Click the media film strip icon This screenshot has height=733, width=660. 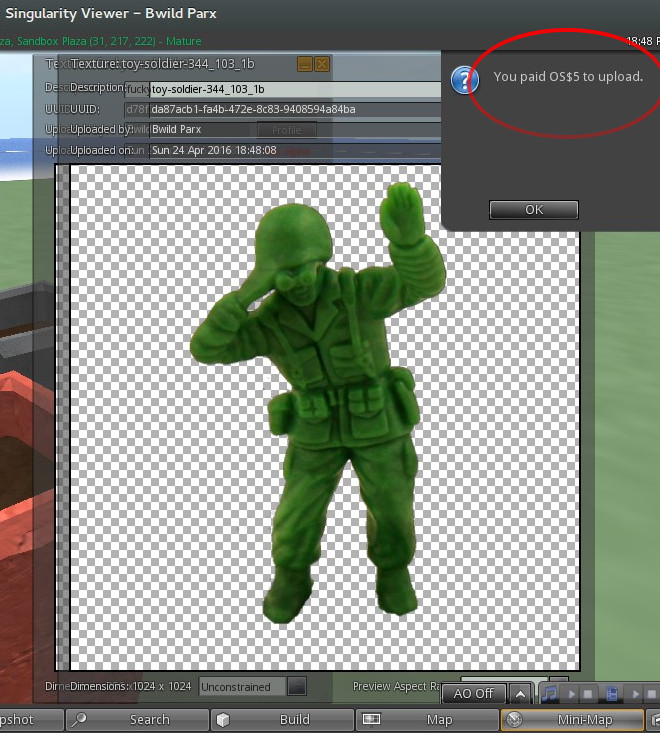[612, 694]
